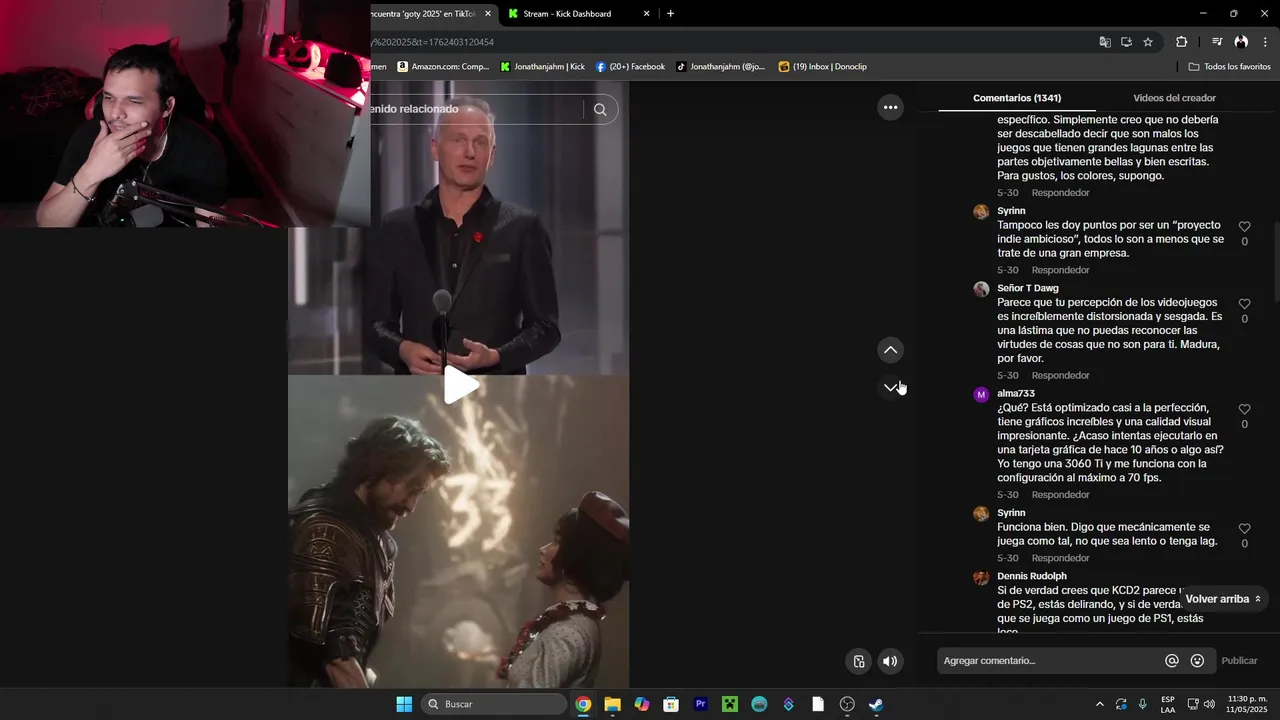This screenshot has width=1280, height=720.
Task: Reply to alma733's comment
Action: (x=1060, y=495)
